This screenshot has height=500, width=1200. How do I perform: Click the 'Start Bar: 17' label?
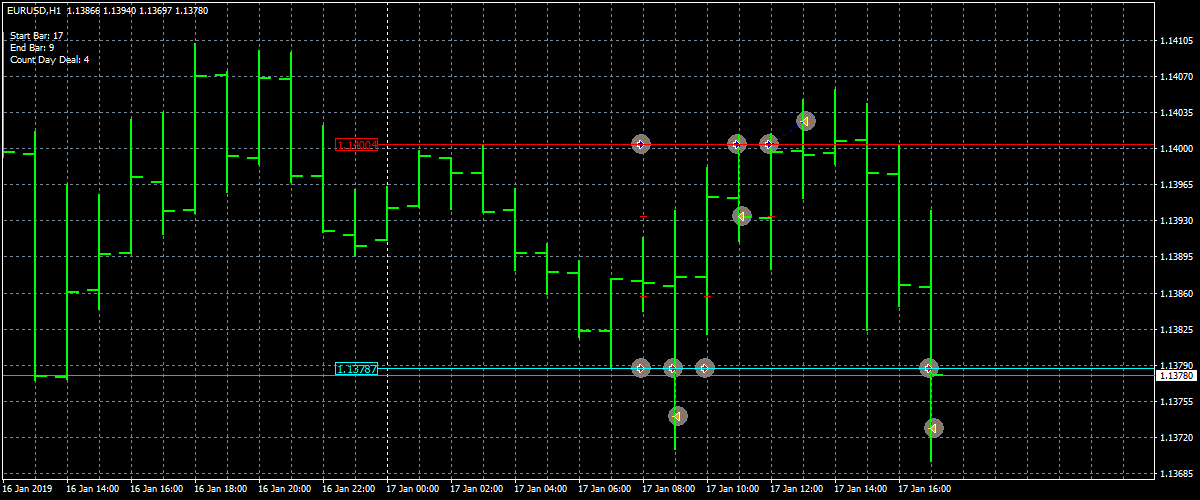pos(37,36)
